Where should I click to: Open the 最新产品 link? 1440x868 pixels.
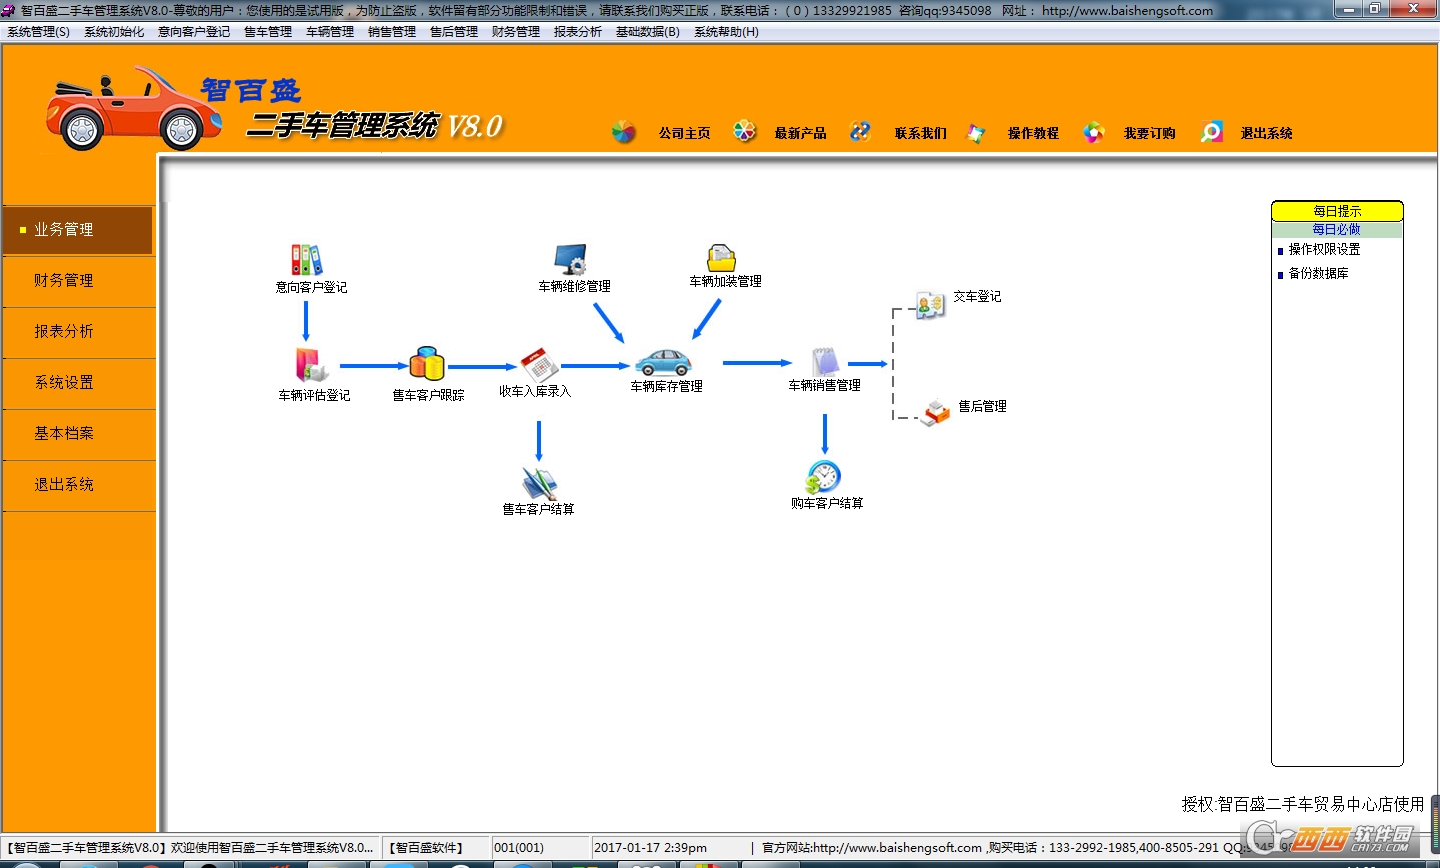(x=801, y=133)
